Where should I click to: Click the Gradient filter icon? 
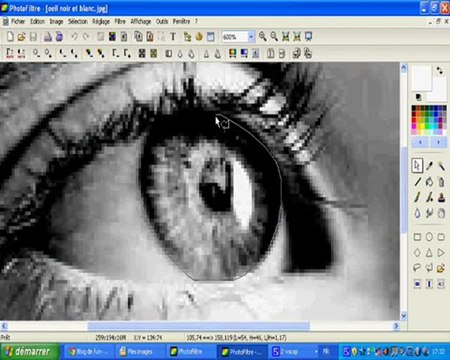(244, 53)
